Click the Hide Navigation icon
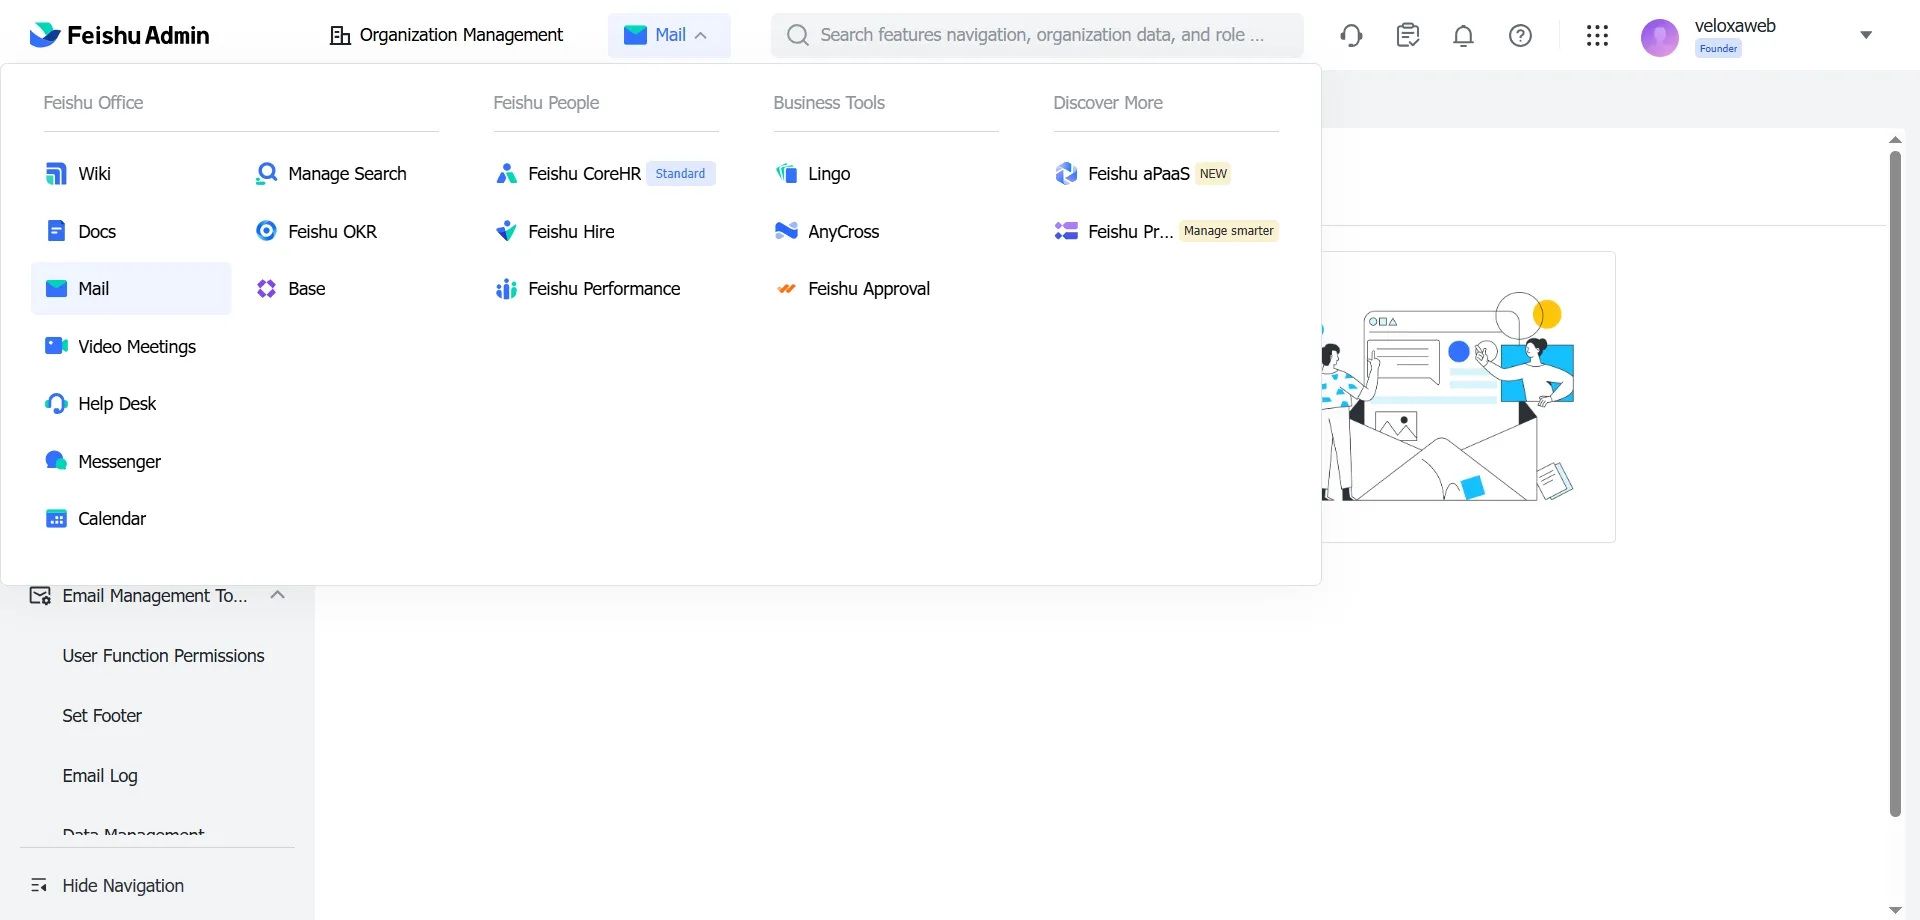Viewport: 1920px width, 920px height. [x=39, y=885]
